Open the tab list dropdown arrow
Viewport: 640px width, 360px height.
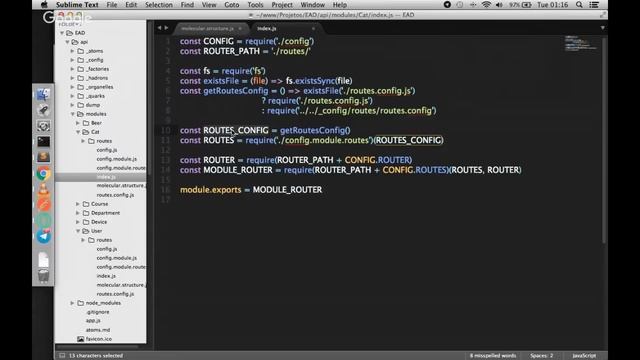click(602, 28)
